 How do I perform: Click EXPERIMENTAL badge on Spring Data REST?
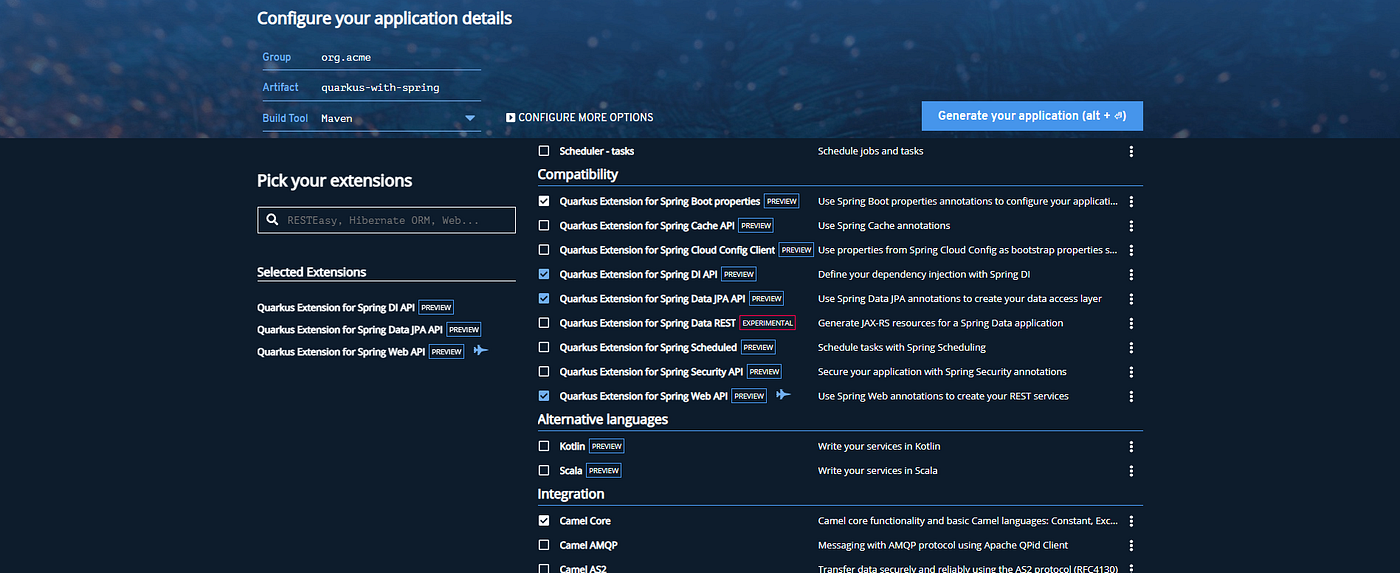tap(768, 323)
